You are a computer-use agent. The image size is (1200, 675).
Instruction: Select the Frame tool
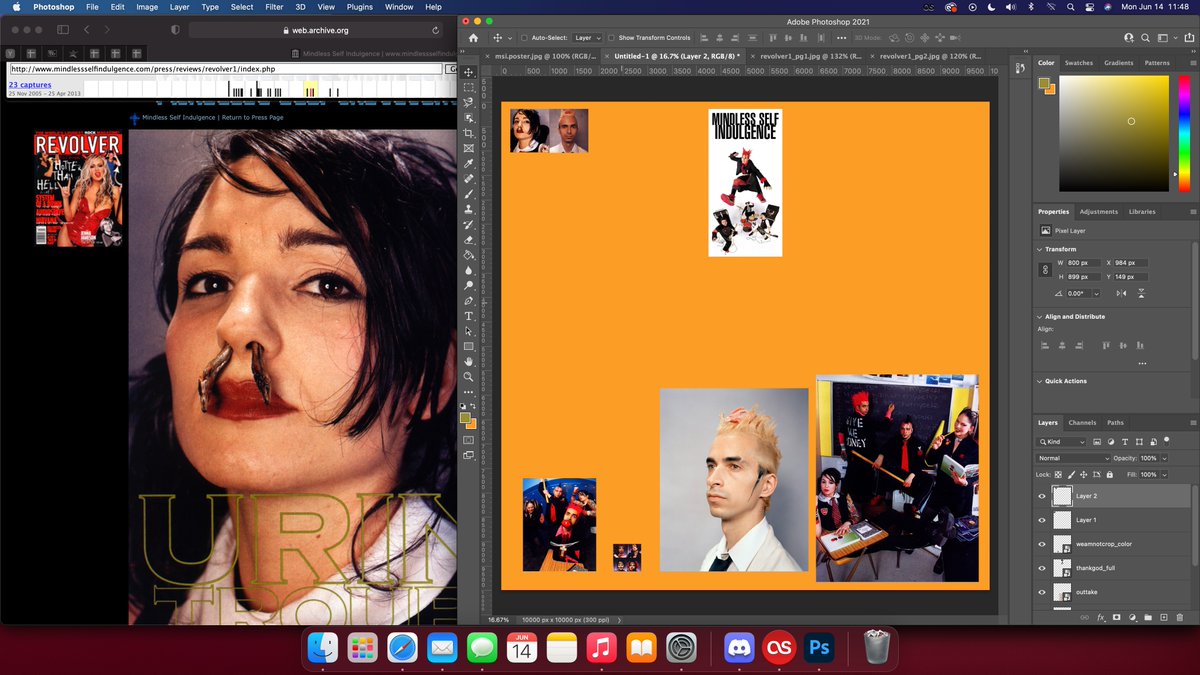pos(469,148)
